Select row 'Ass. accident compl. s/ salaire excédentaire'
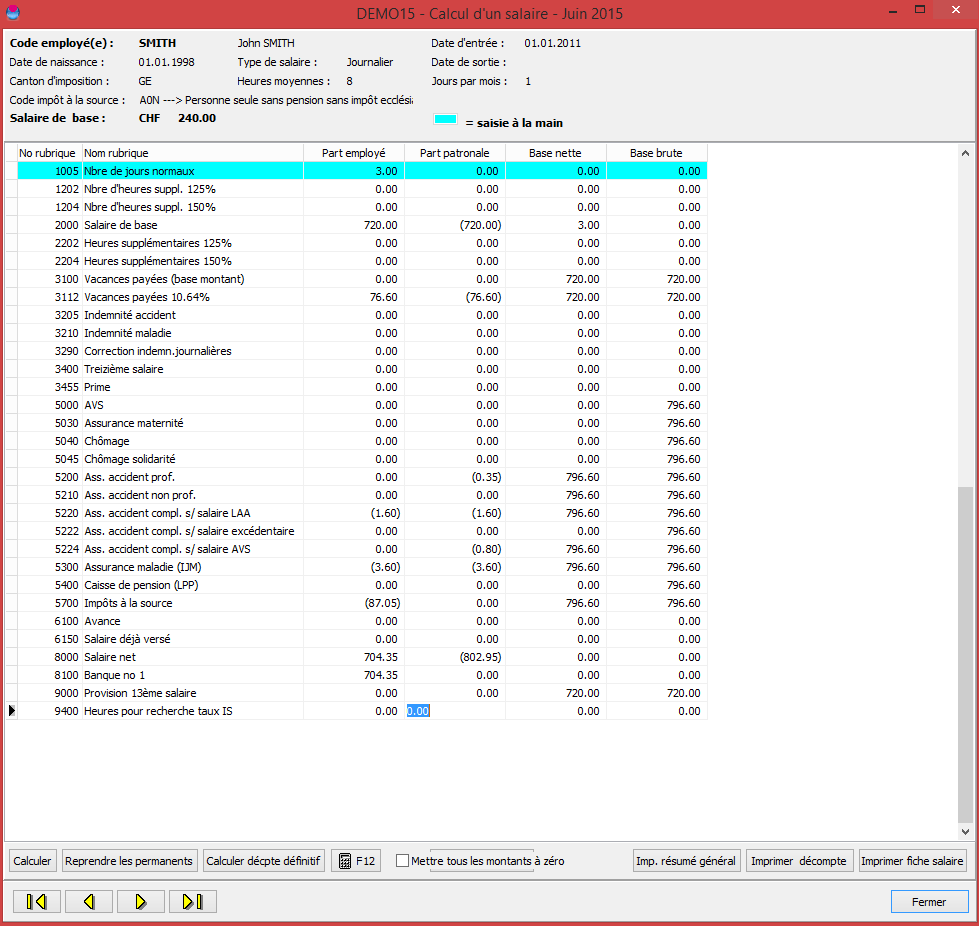979x926 pixels. (362, 531)
